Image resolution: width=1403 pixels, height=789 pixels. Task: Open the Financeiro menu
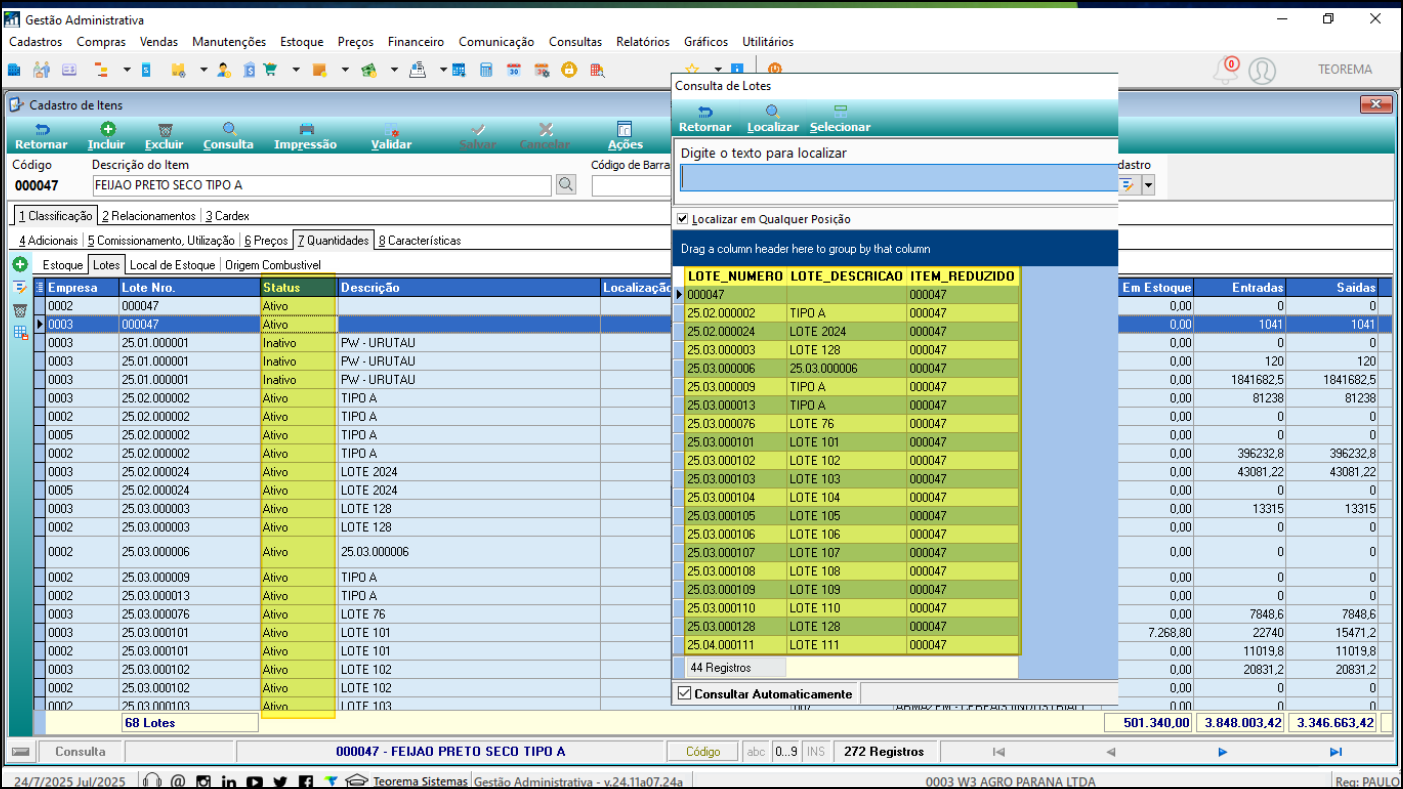(416, 42)
